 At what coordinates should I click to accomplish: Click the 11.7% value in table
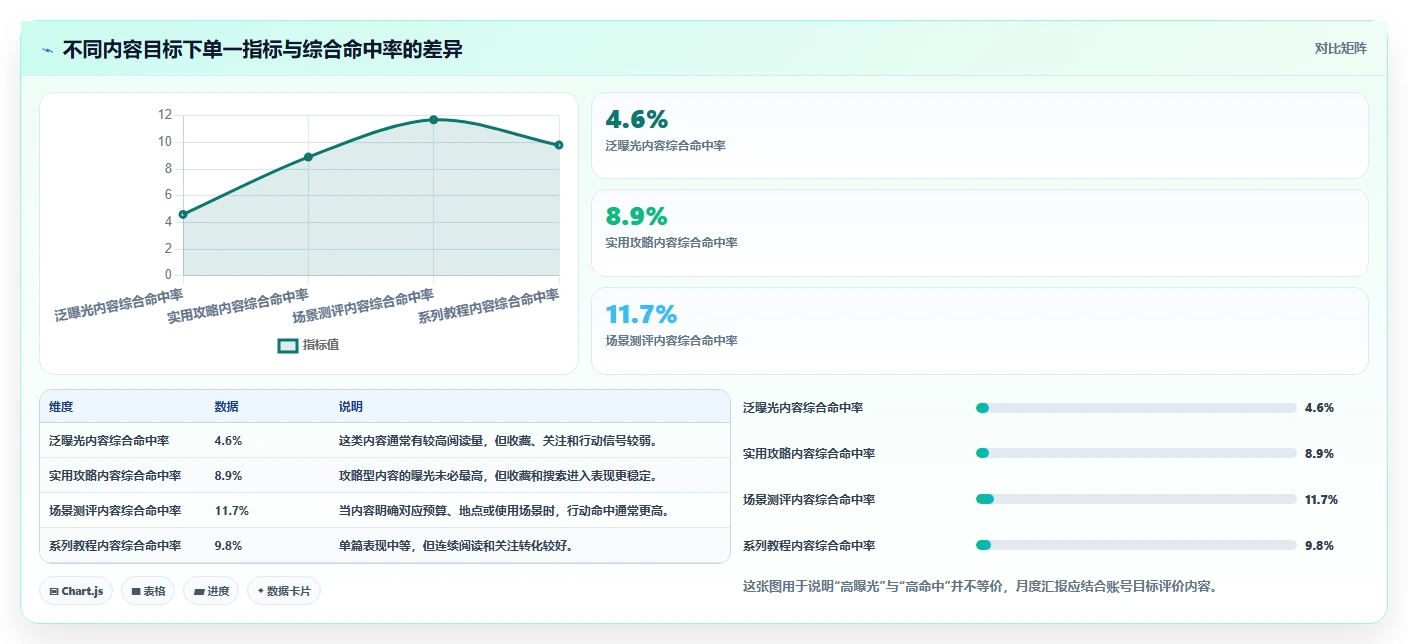click(x=231, y=510)
